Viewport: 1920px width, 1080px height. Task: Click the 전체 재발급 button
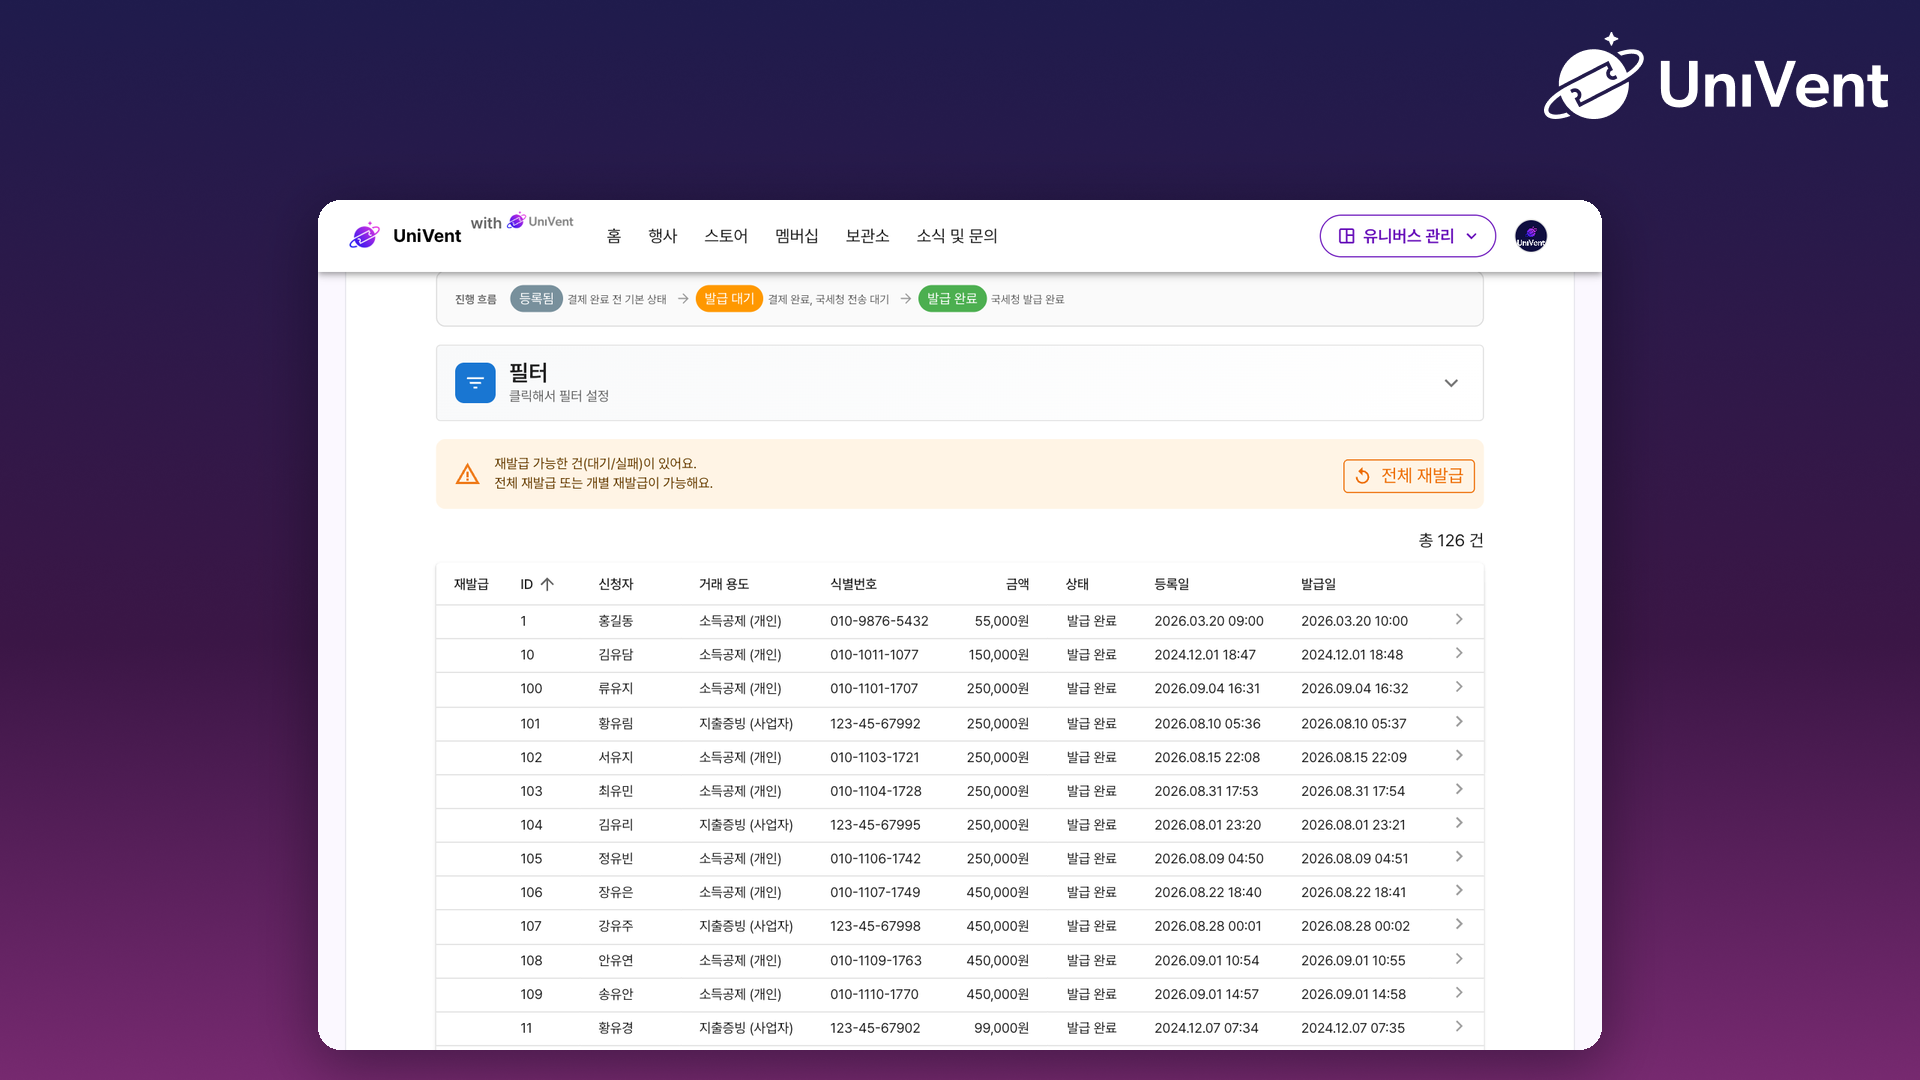click(1408, 476)
